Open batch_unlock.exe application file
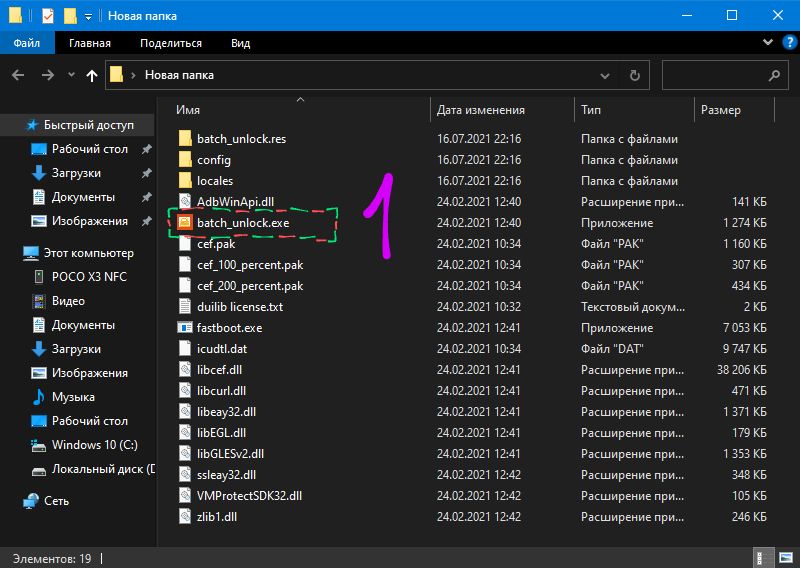800x568 pixels. coord(242,223)
